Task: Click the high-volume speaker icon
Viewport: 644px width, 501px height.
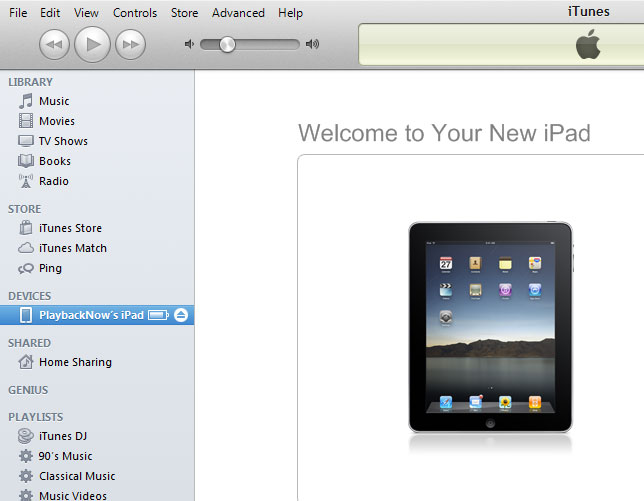Action: [x=313, y=44]
